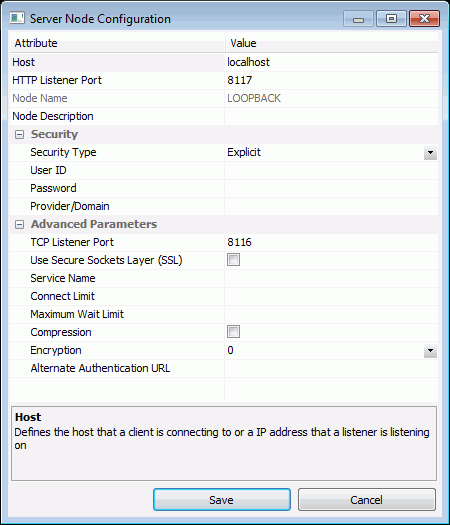Tick the Compression checkbox
The image size is (450, 525).
233,332
